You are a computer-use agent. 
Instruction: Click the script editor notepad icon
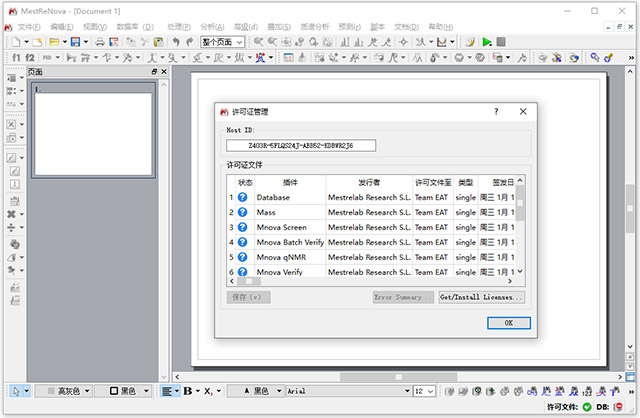pos(470,42)
